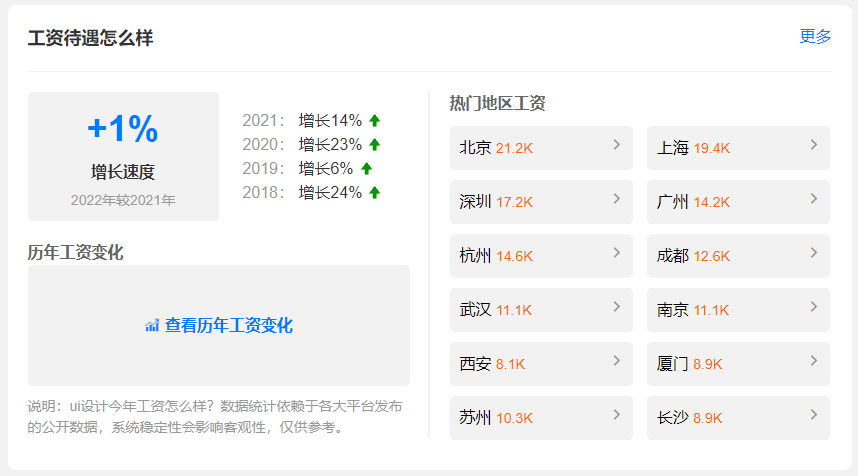Click the chevron arrow on 长沙 row

point(814,415)
